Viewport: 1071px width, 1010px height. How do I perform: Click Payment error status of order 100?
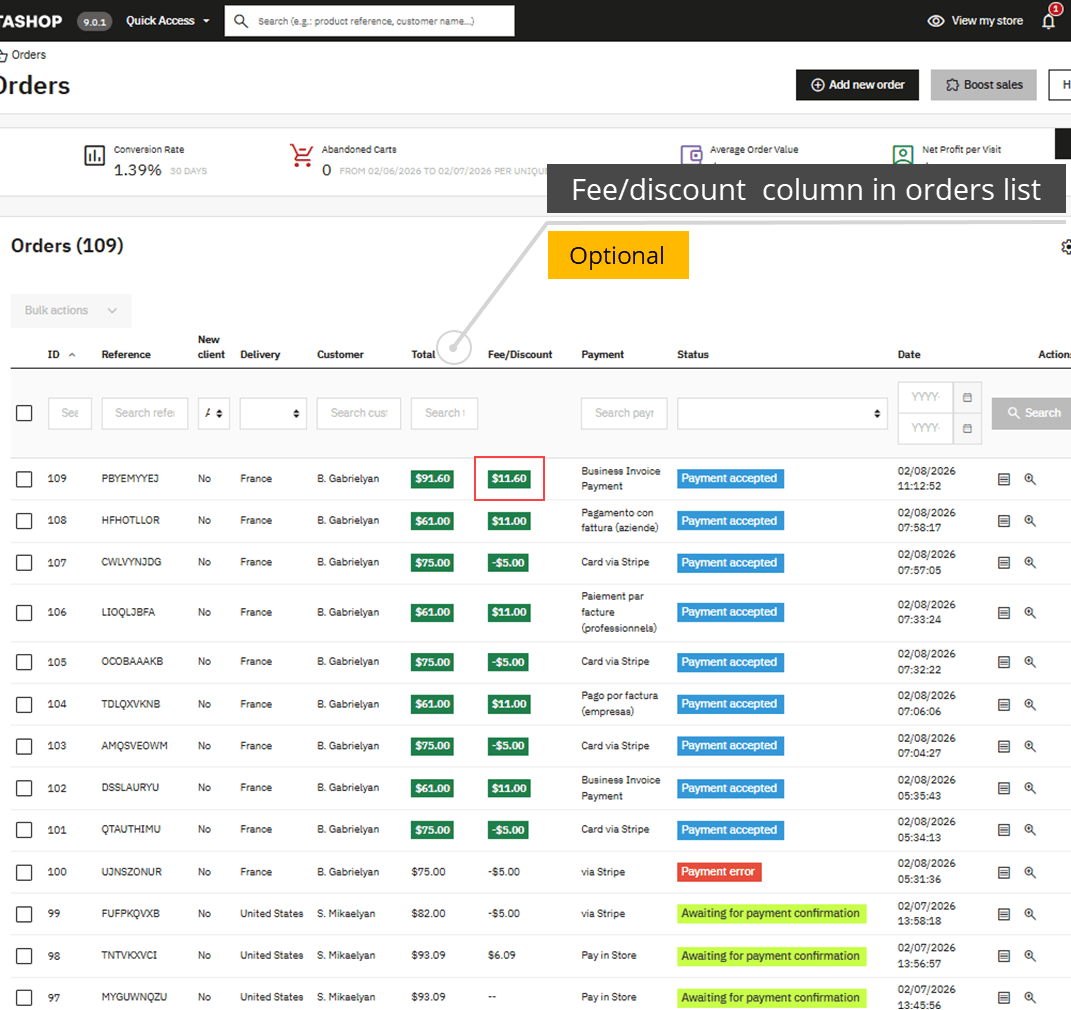[719, 872]
